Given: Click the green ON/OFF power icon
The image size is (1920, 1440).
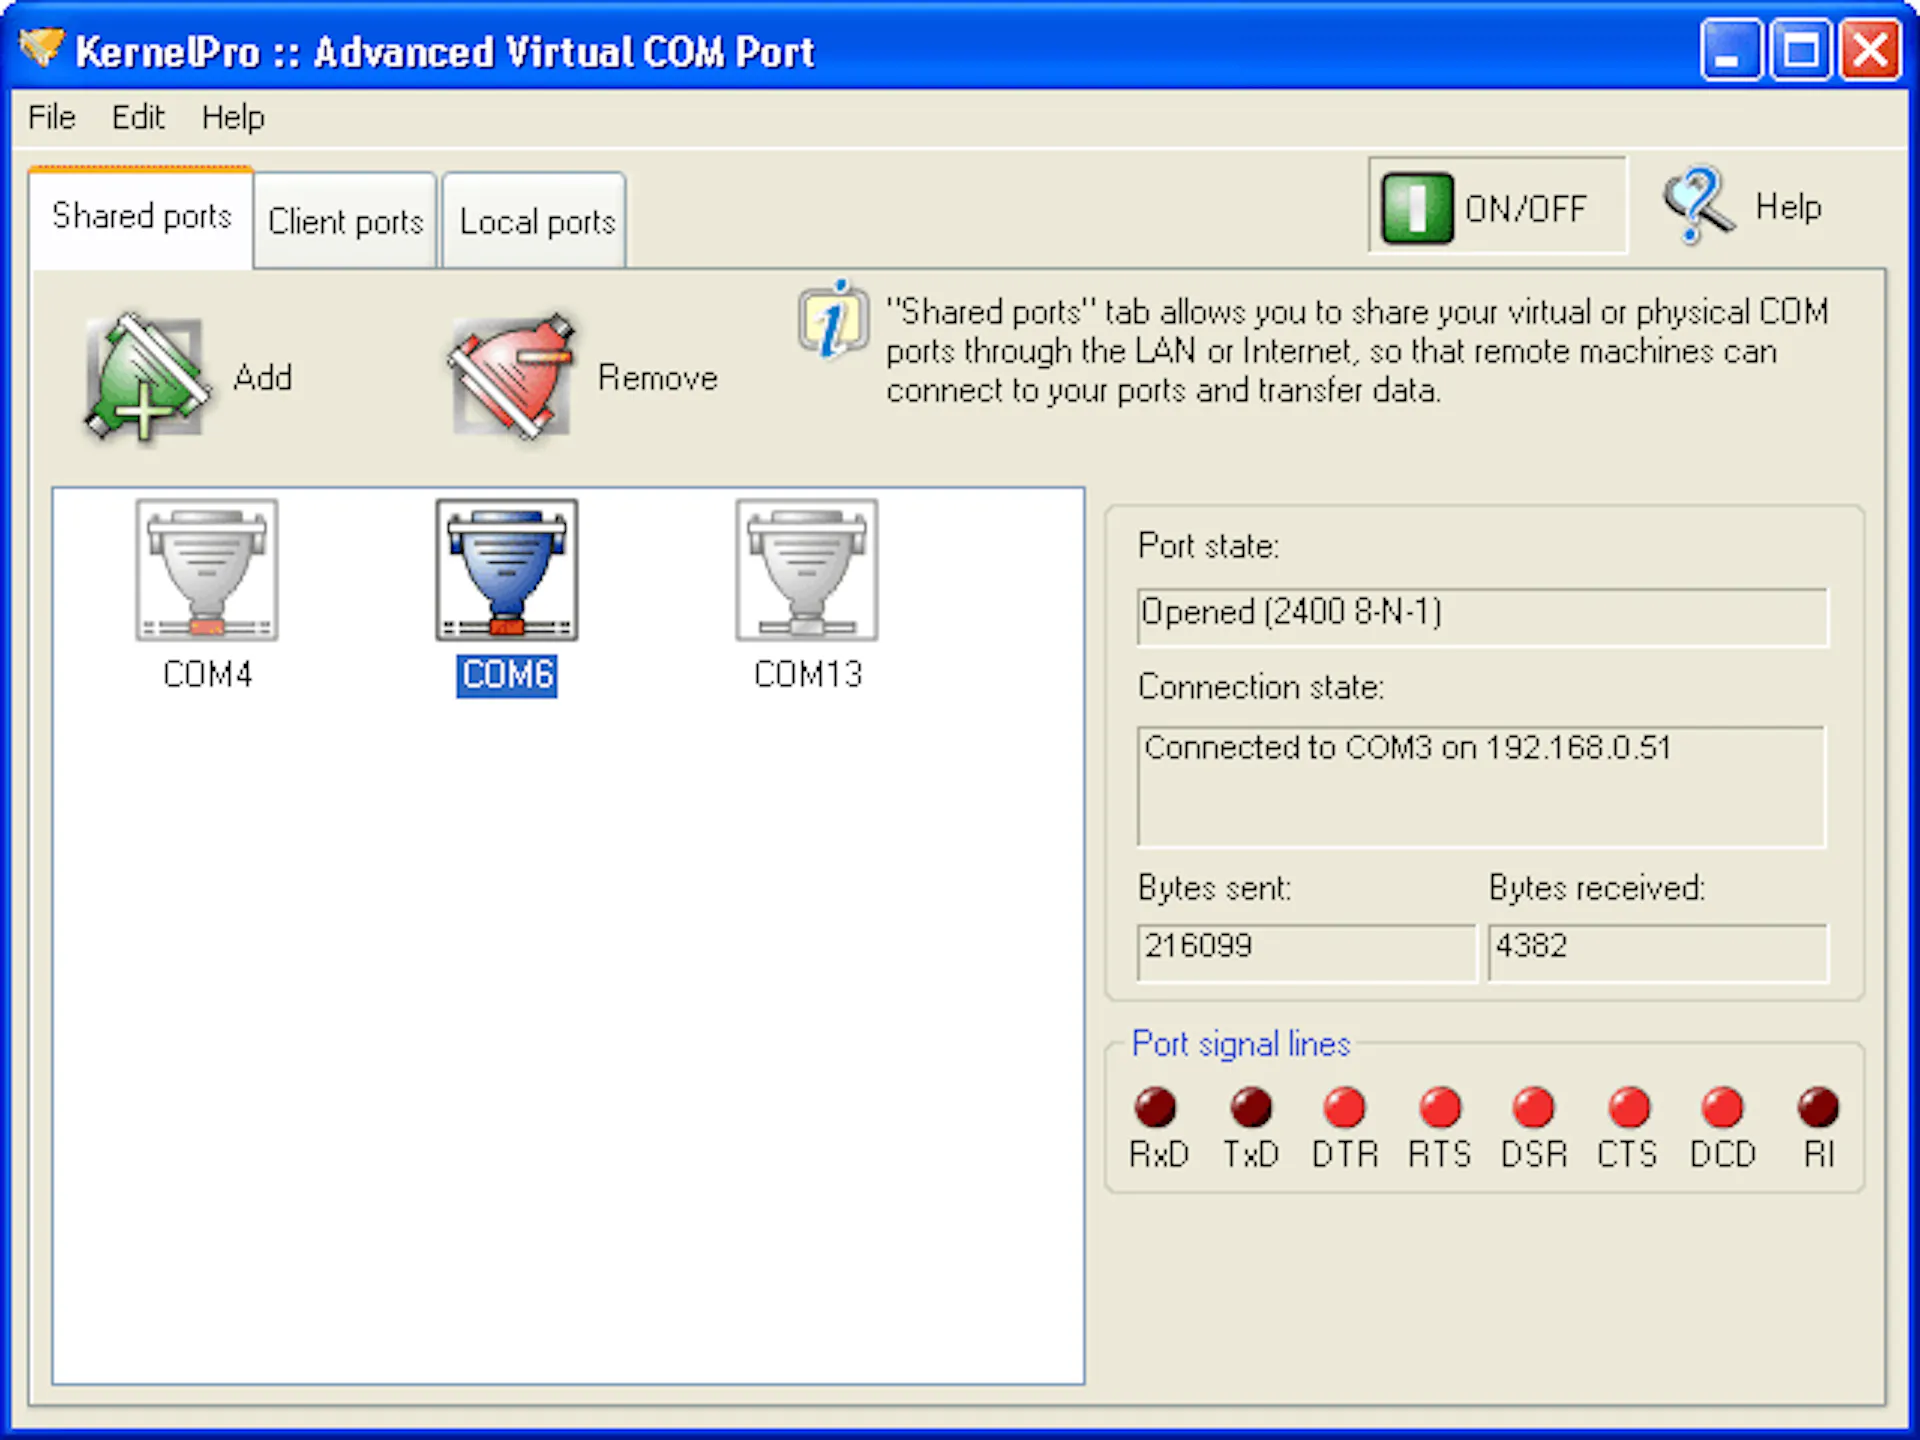Looking at the screenshot, I should pyautogui.click(x=1417, y=208).
